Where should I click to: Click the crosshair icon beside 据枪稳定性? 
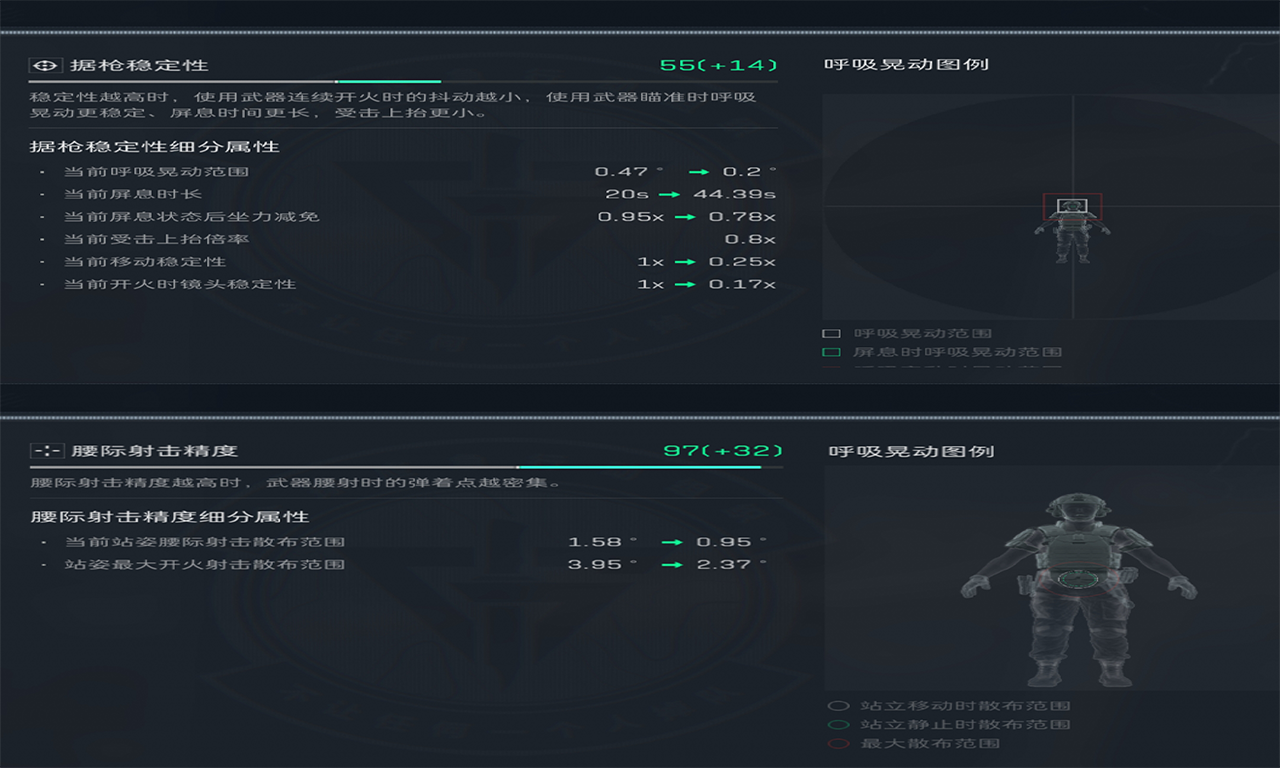tap(43, 65)
